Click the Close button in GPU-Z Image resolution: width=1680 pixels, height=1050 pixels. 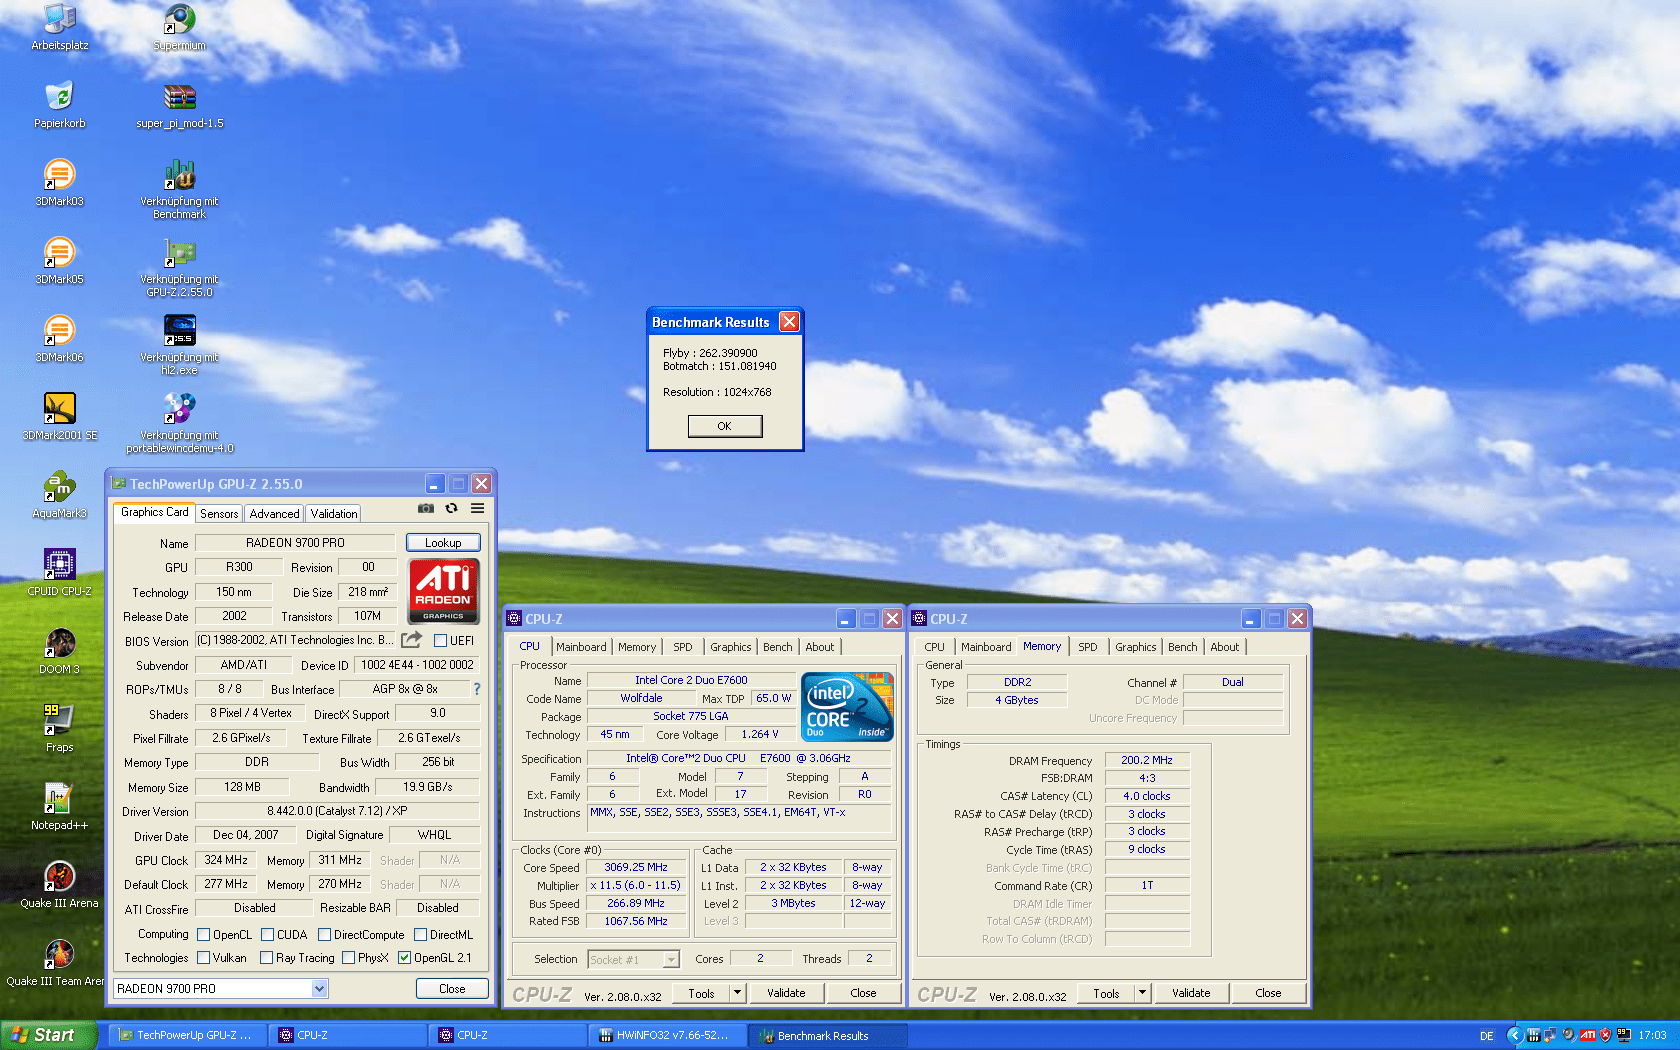pyautogui.click(x=452, y=989)
